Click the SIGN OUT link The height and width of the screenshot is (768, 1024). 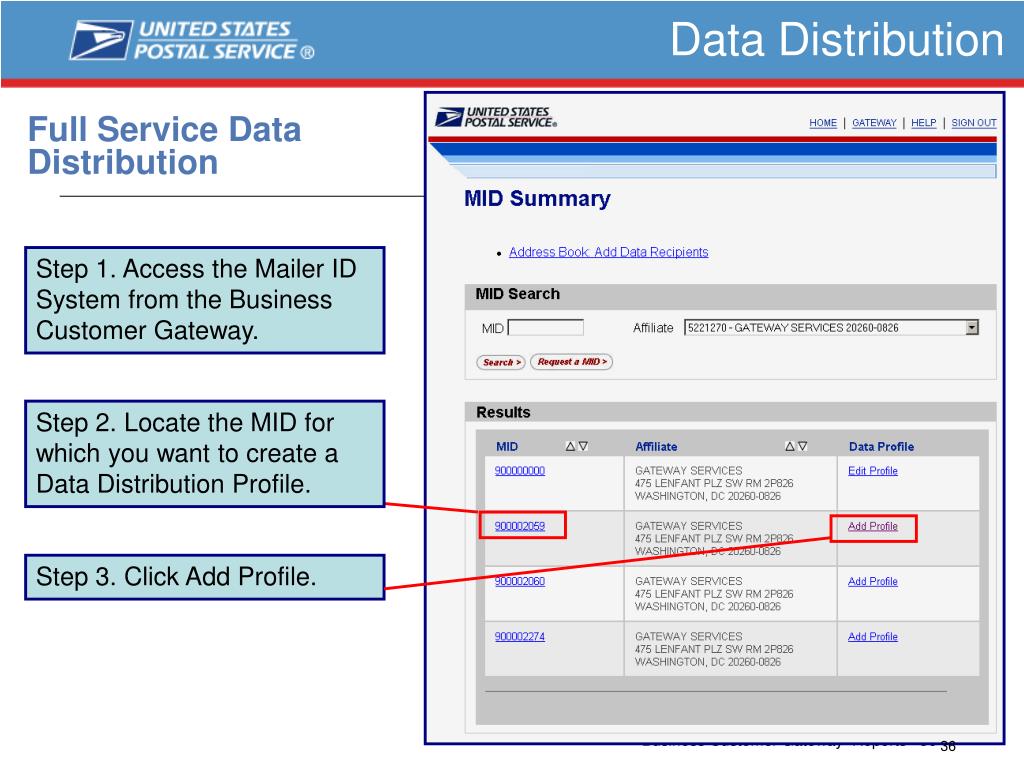tap(974, 123)
